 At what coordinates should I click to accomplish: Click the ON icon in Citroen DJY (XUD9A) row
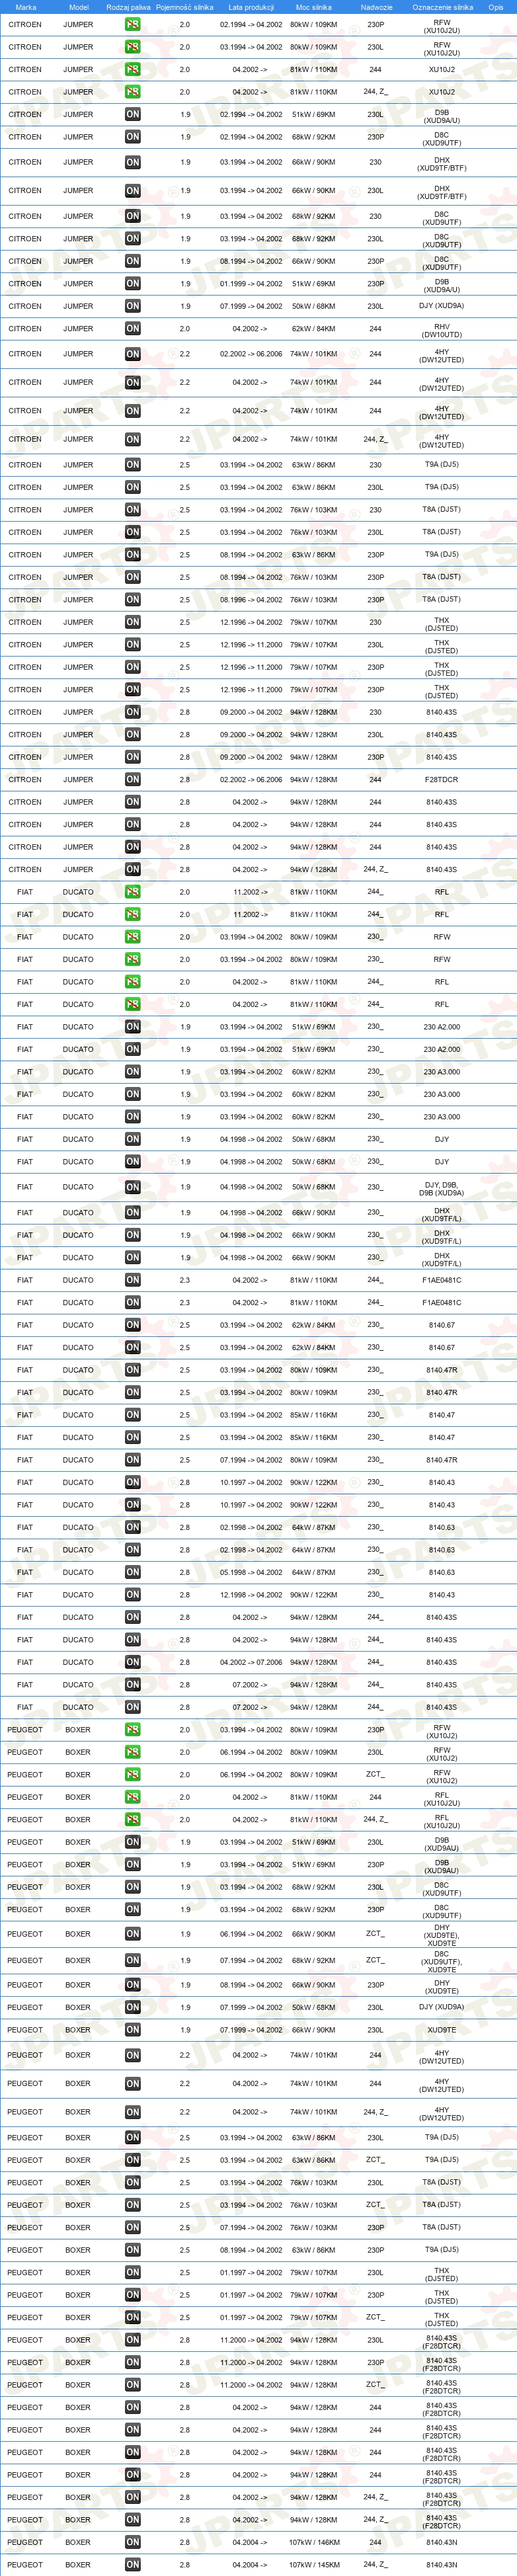point(132,306)
